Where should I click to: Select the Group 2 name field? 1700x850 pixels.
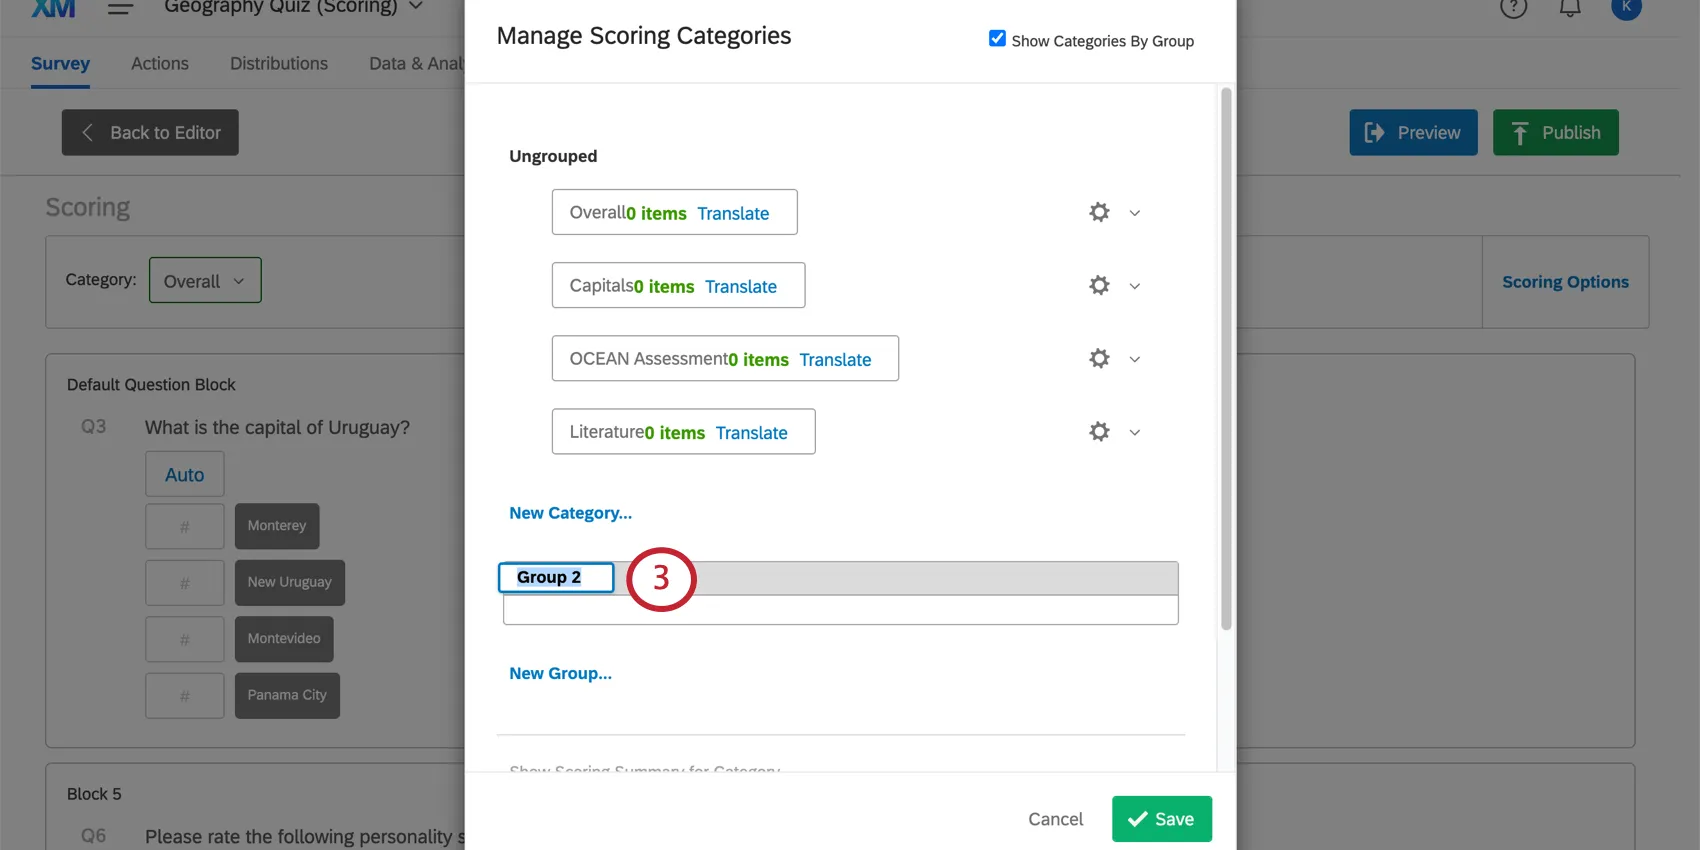click(556, 577)
